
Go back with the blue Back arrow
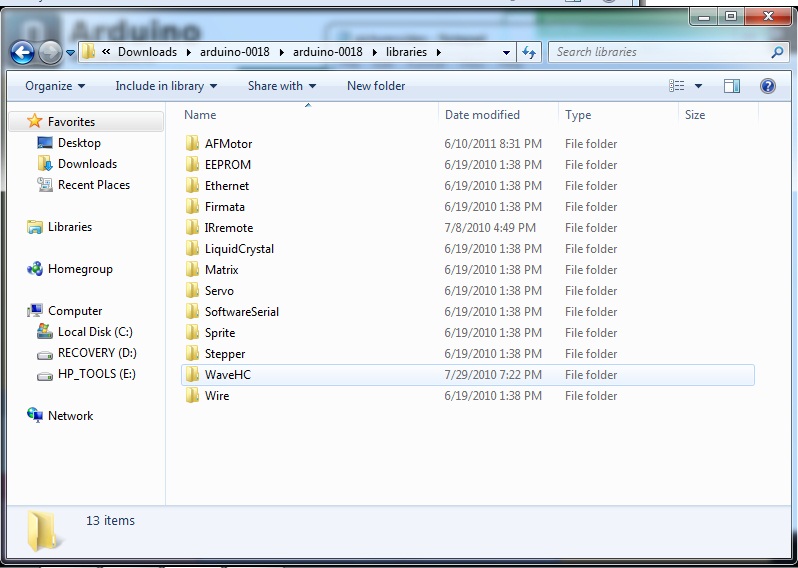(x=22, y=52)
